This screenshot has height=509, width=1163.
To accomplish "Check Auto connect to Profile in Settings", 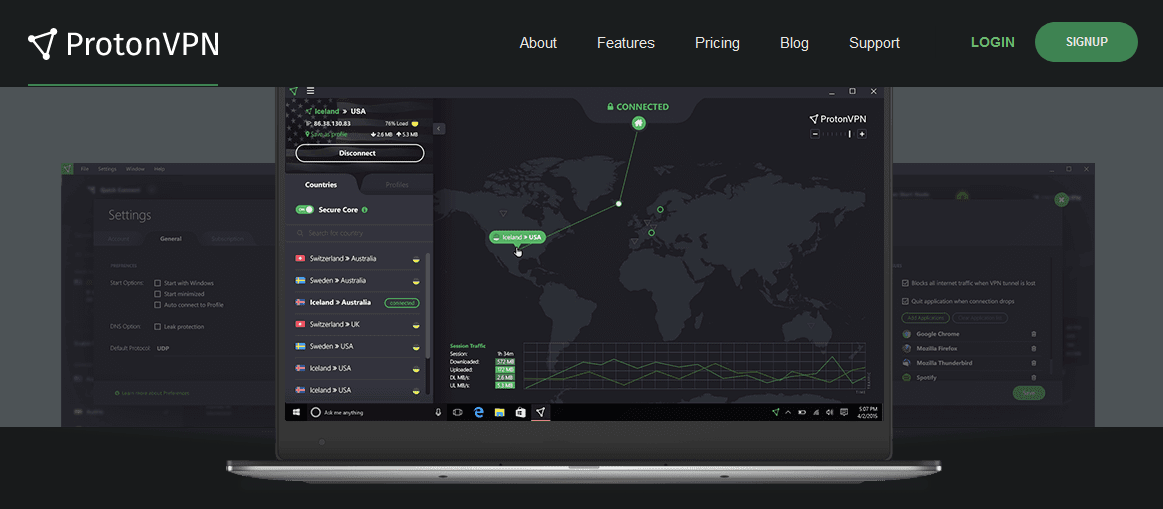I will click(157, 305).
